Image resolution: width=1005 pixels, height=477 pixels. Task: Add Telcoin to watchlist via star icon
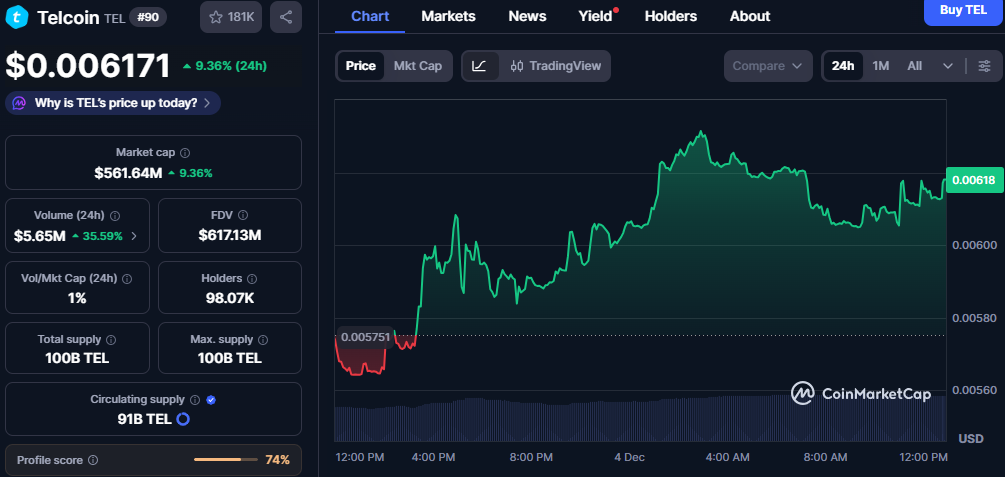pyautogui.click(x=215, y=17)
